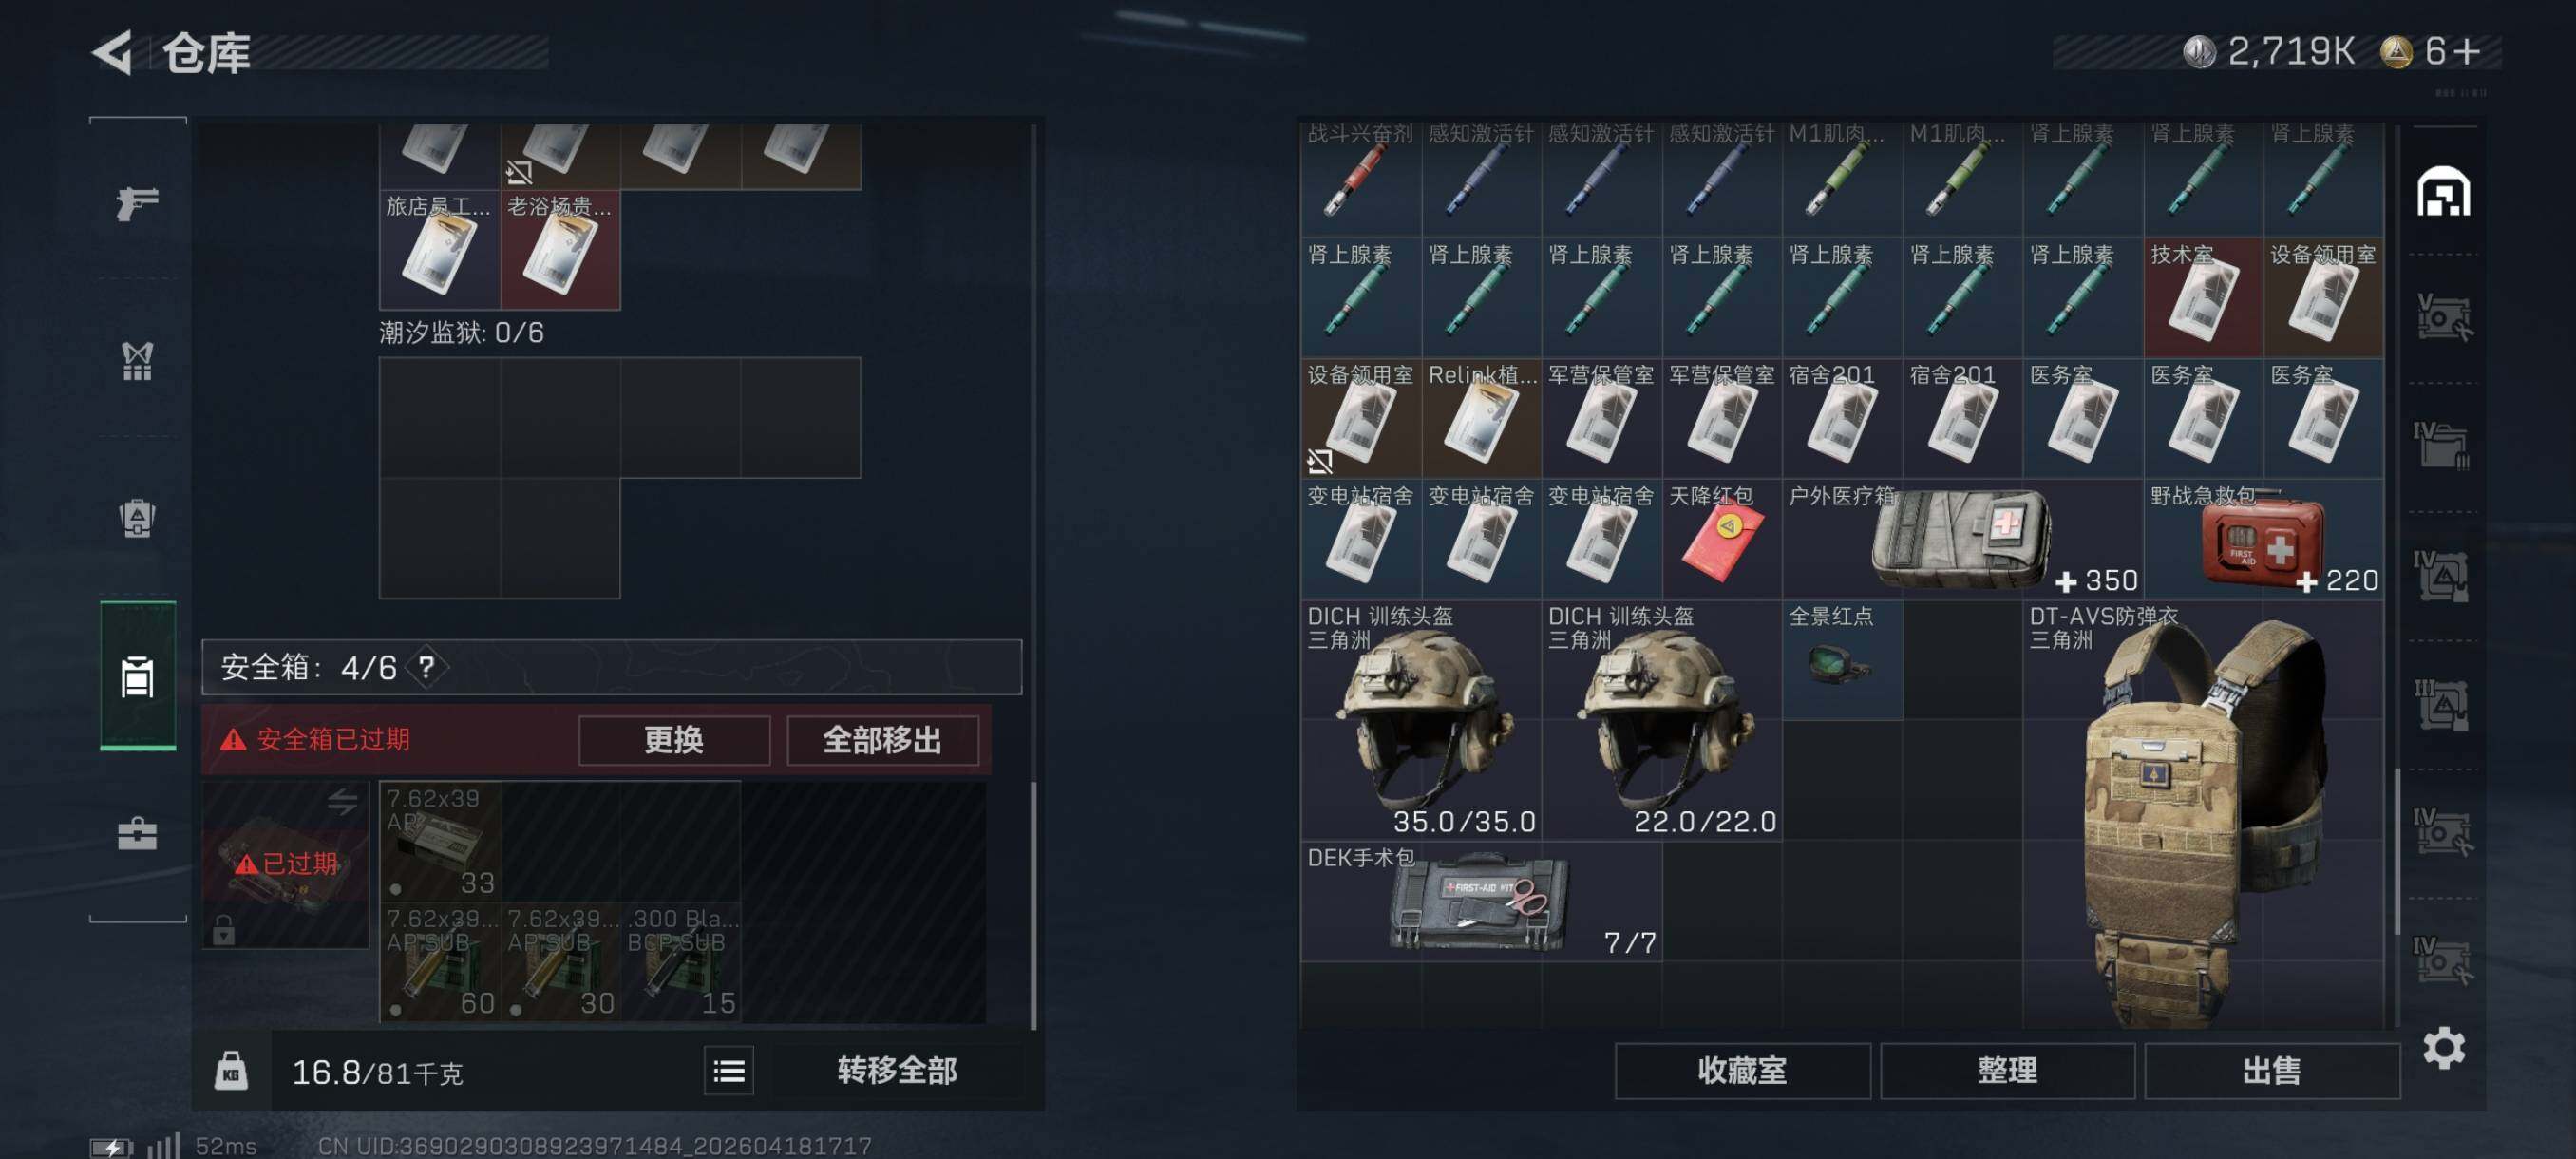Click the 整理 sort button
Viewport: 2576px width, 1159px height.
click(2006, 1071)
